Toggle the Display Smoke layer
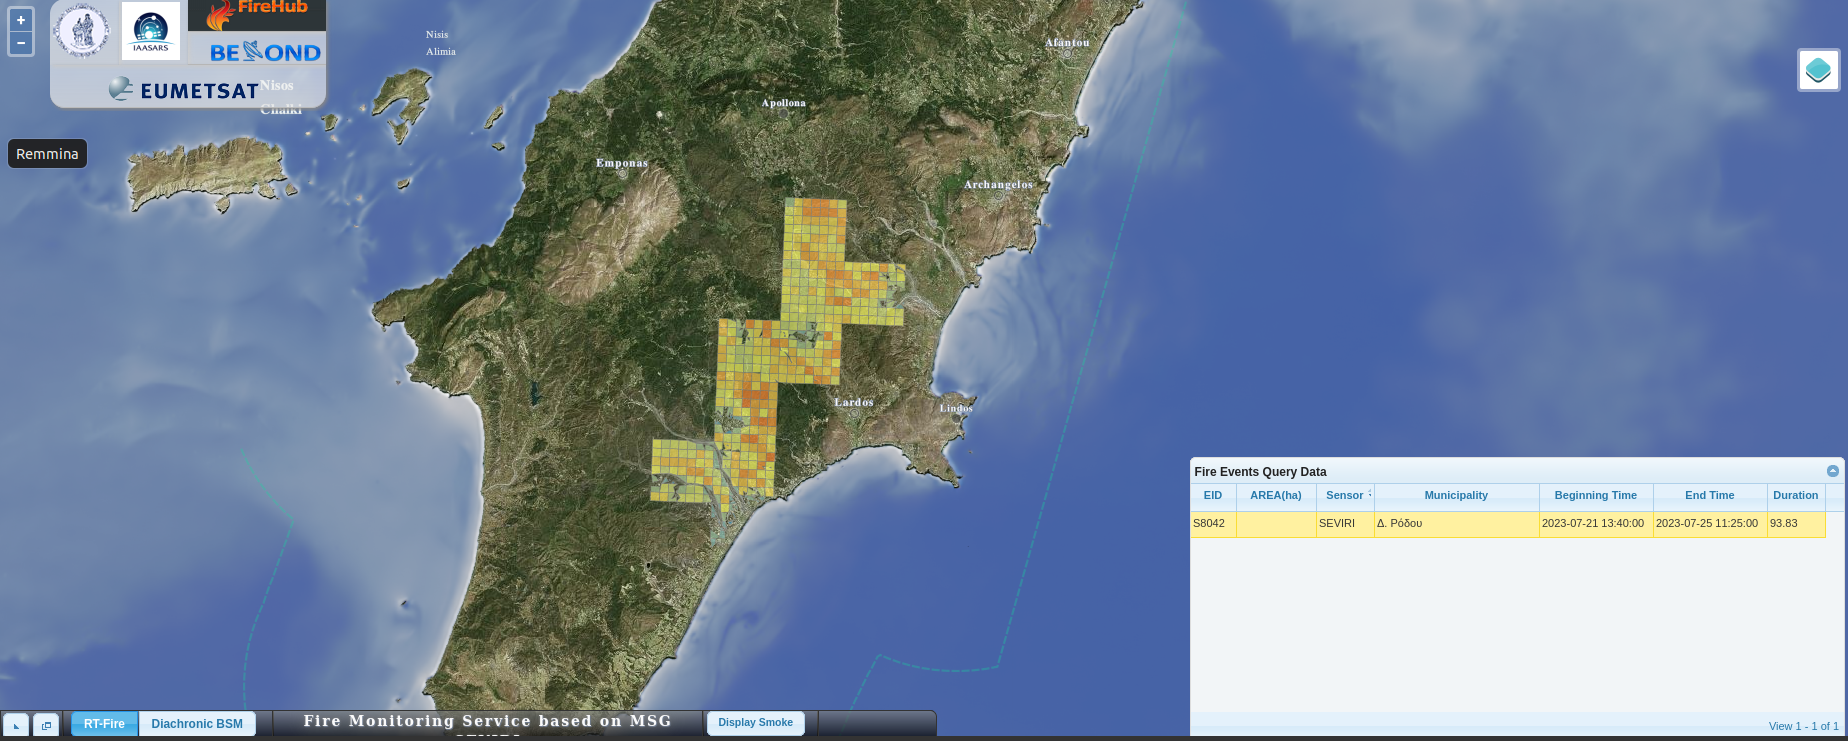1848x741 pixels. tap(755, 723)
